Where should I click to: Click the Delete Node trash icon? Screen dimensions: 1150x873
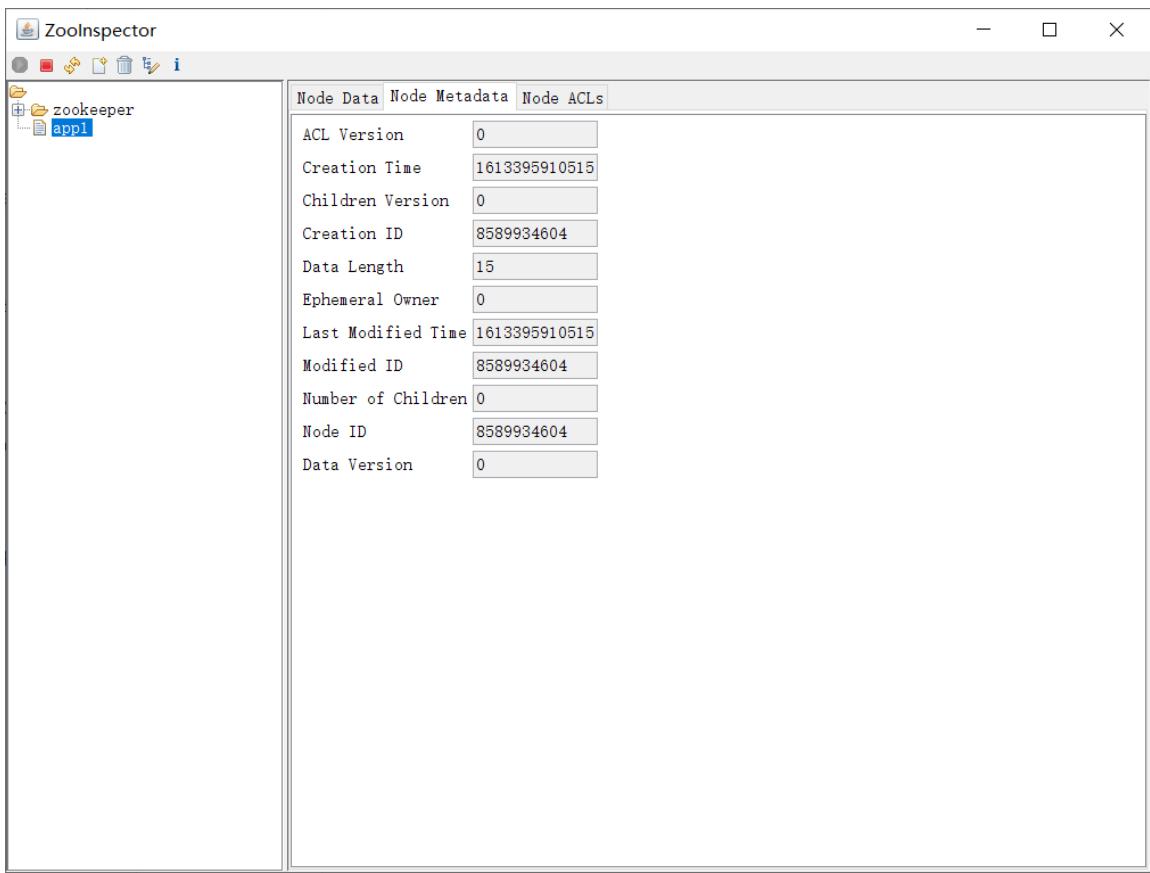pyautogui.click(x=125, y=65)
